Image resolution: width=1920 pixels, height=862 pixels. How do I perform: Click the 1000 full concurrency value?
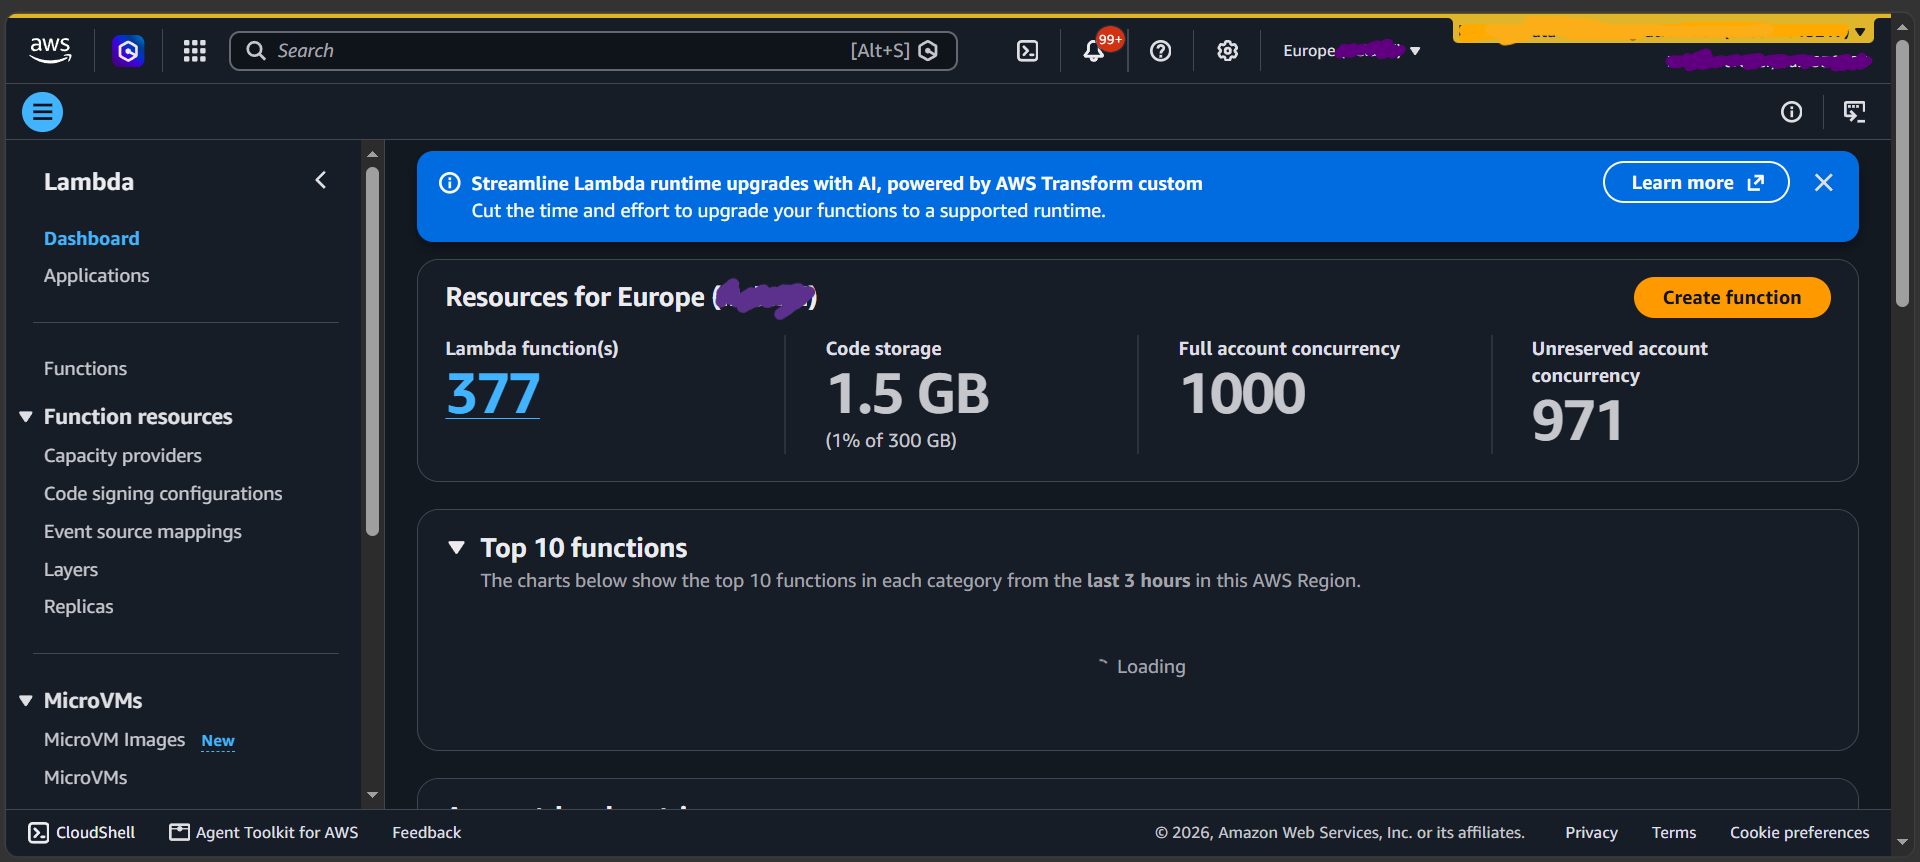[x=1243, y=393]
